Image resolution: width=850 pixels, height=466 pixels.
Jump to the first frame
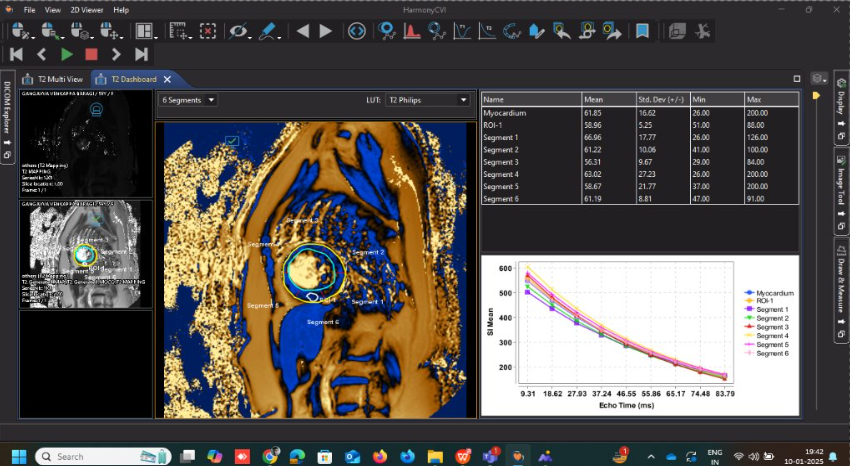tap(17, 54)
